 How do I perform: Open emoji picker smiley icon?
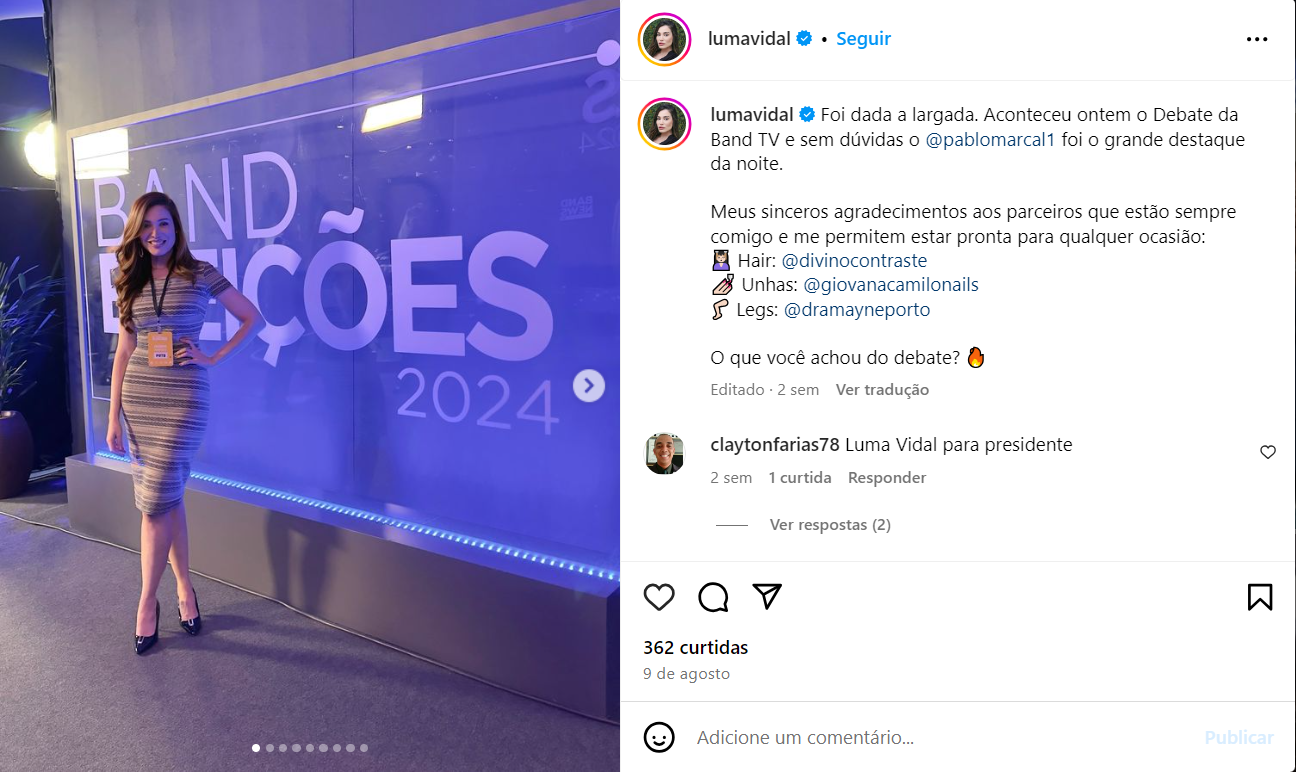click(659, 737)
